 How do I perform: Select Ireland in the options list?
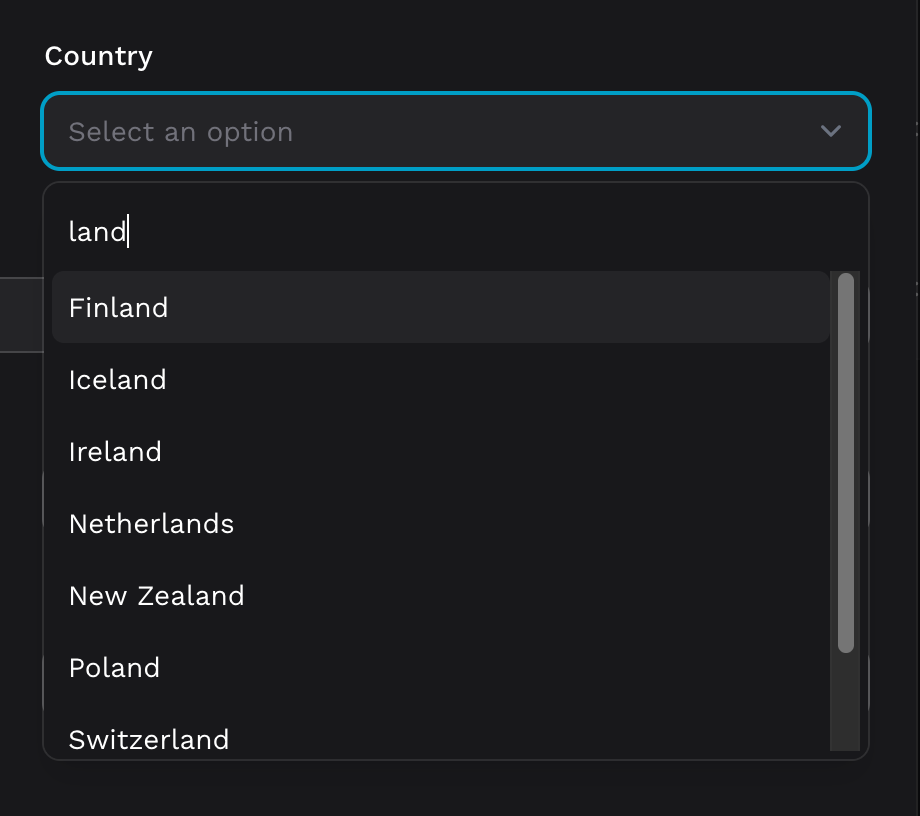(x=114, y=451)
